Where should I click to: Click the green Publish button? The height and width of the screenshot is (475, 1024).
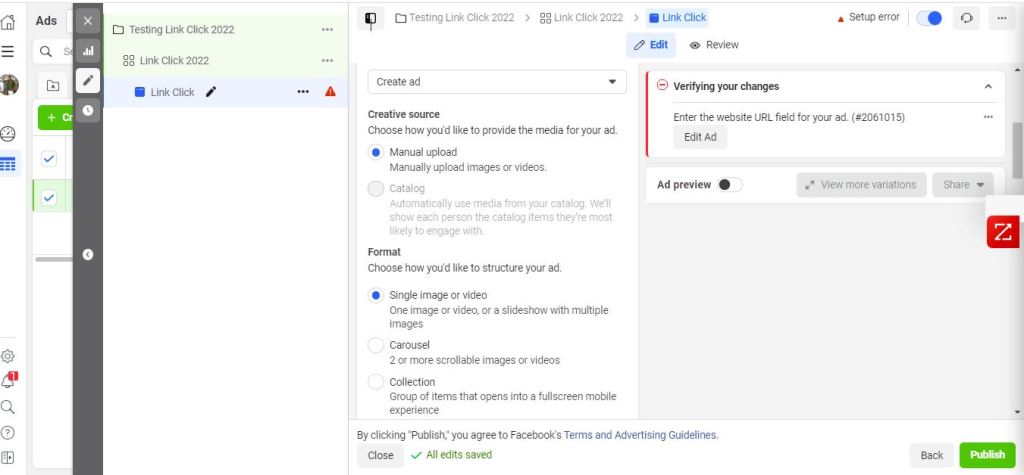(x=987, y=455)
